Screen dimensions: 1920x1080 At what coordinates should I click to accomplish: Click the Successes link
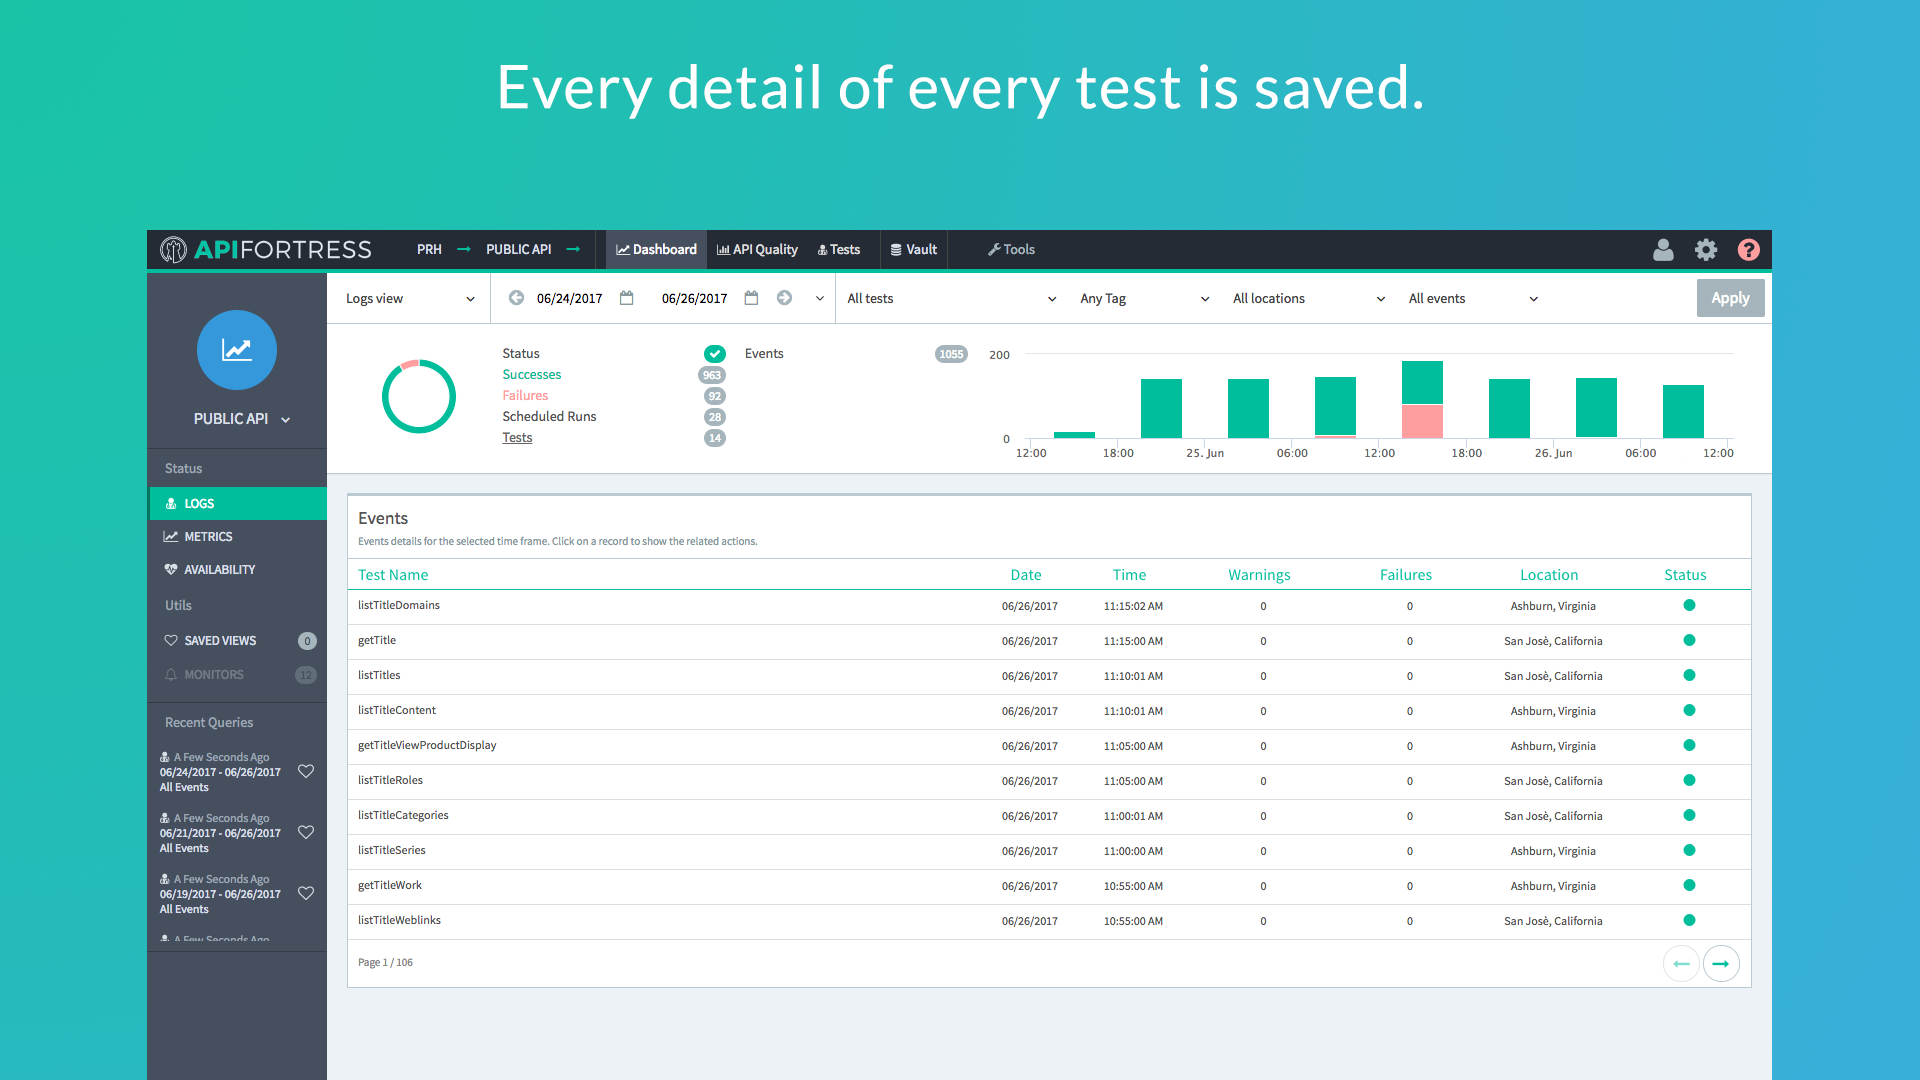tap(531, 375)
